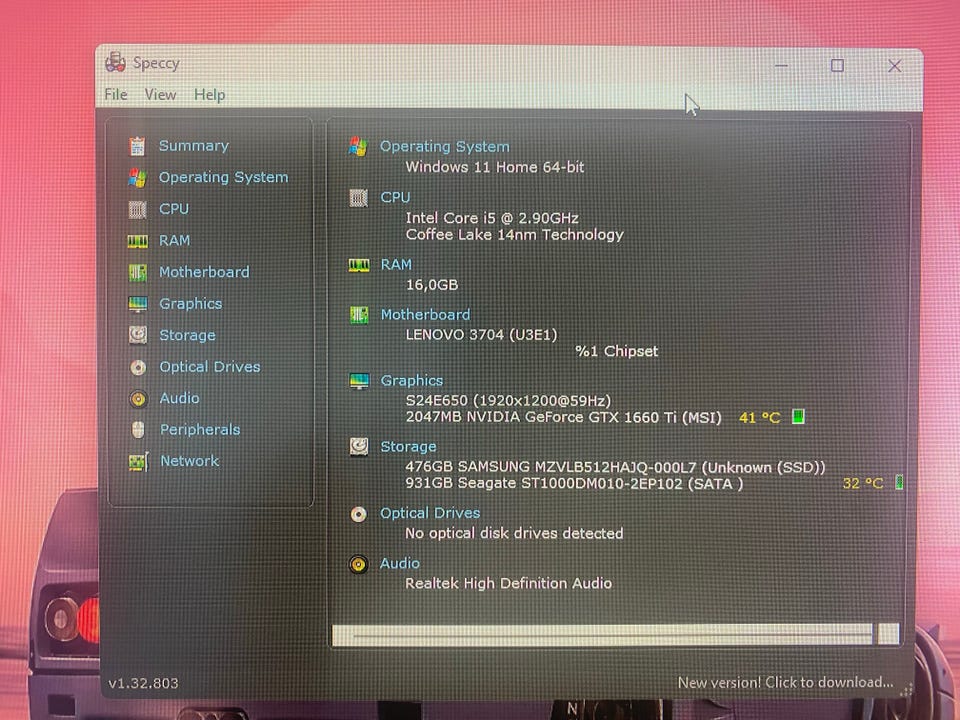
Task: Click the text Windows 11 Home 64-bit
Action: [495, 167]
